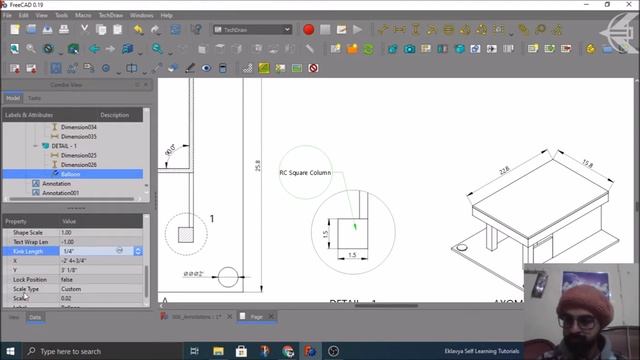Click the drawing canvas horizontal scrollbar
Image resolution: width=640 pixels, height=360 pixels.
[x=386, y=305]
